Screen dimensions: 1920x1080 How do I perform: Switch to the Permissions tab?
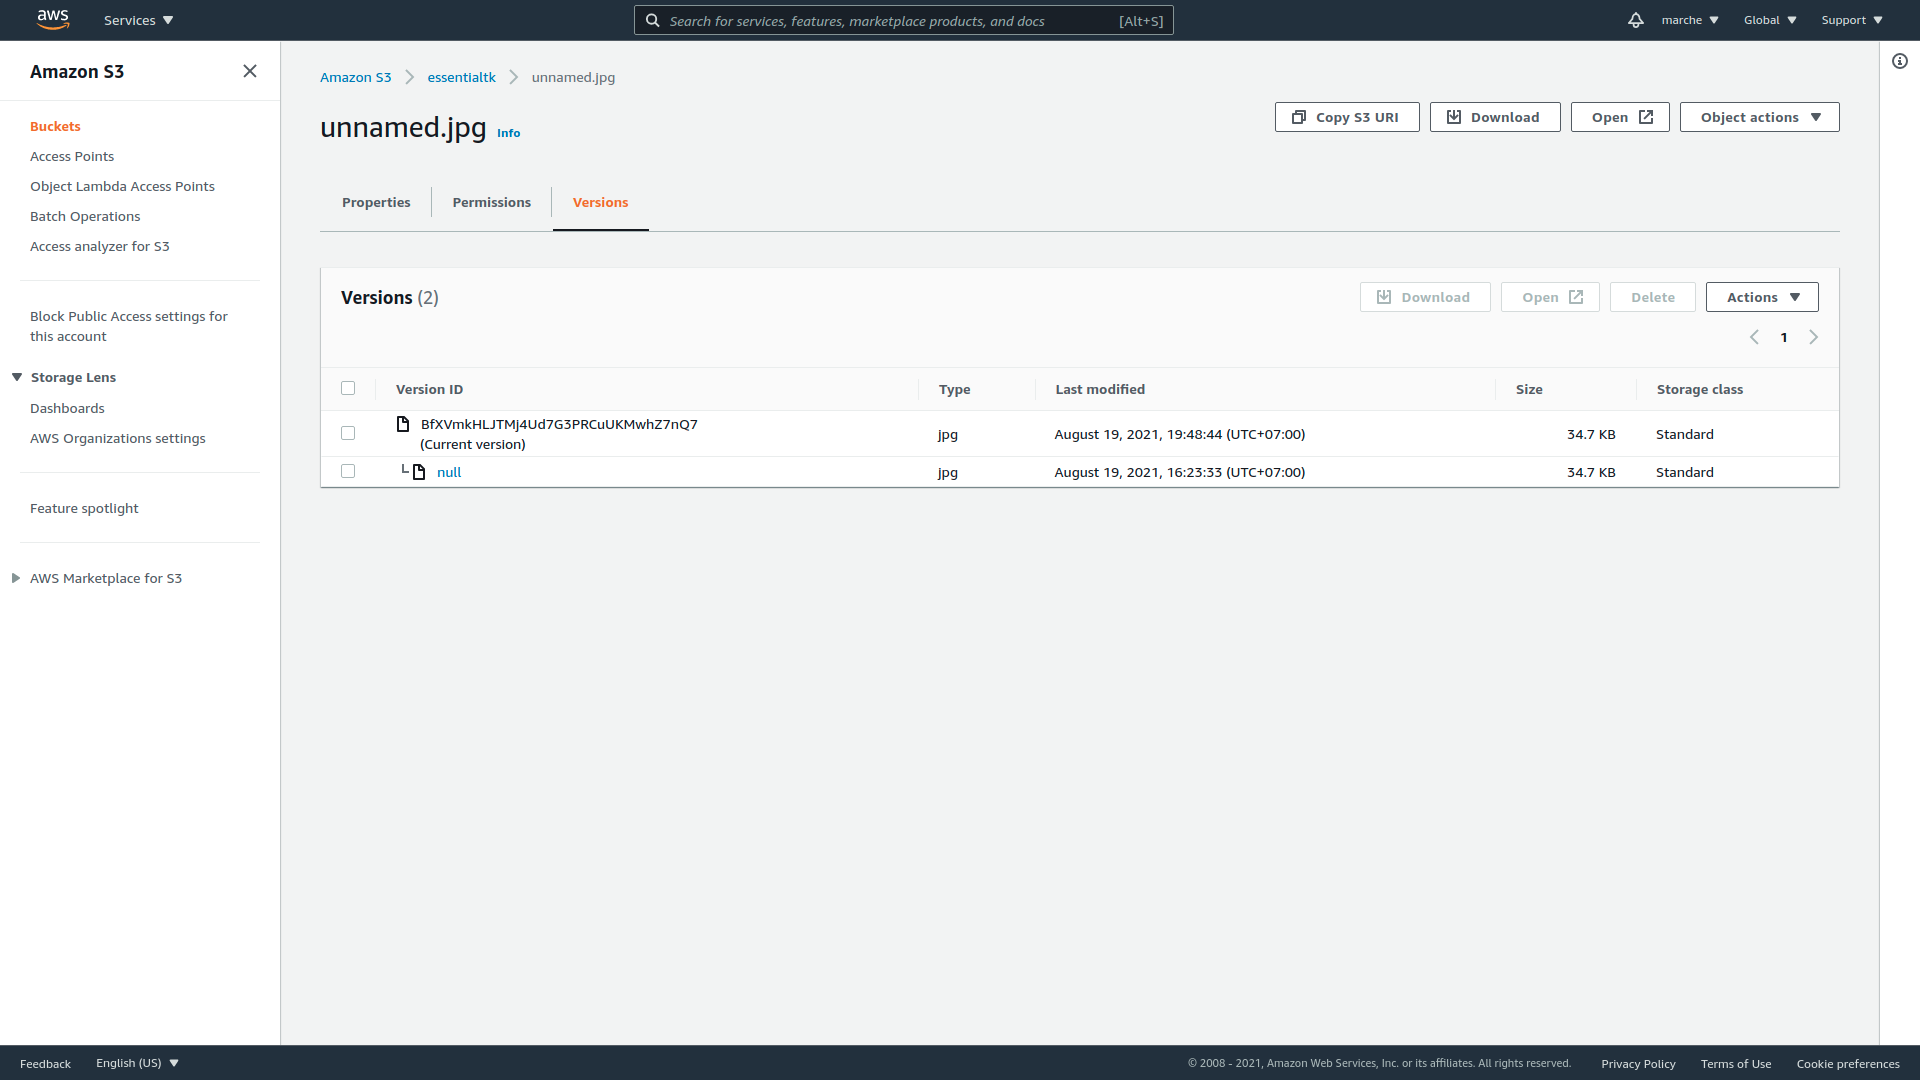point(491,202)
